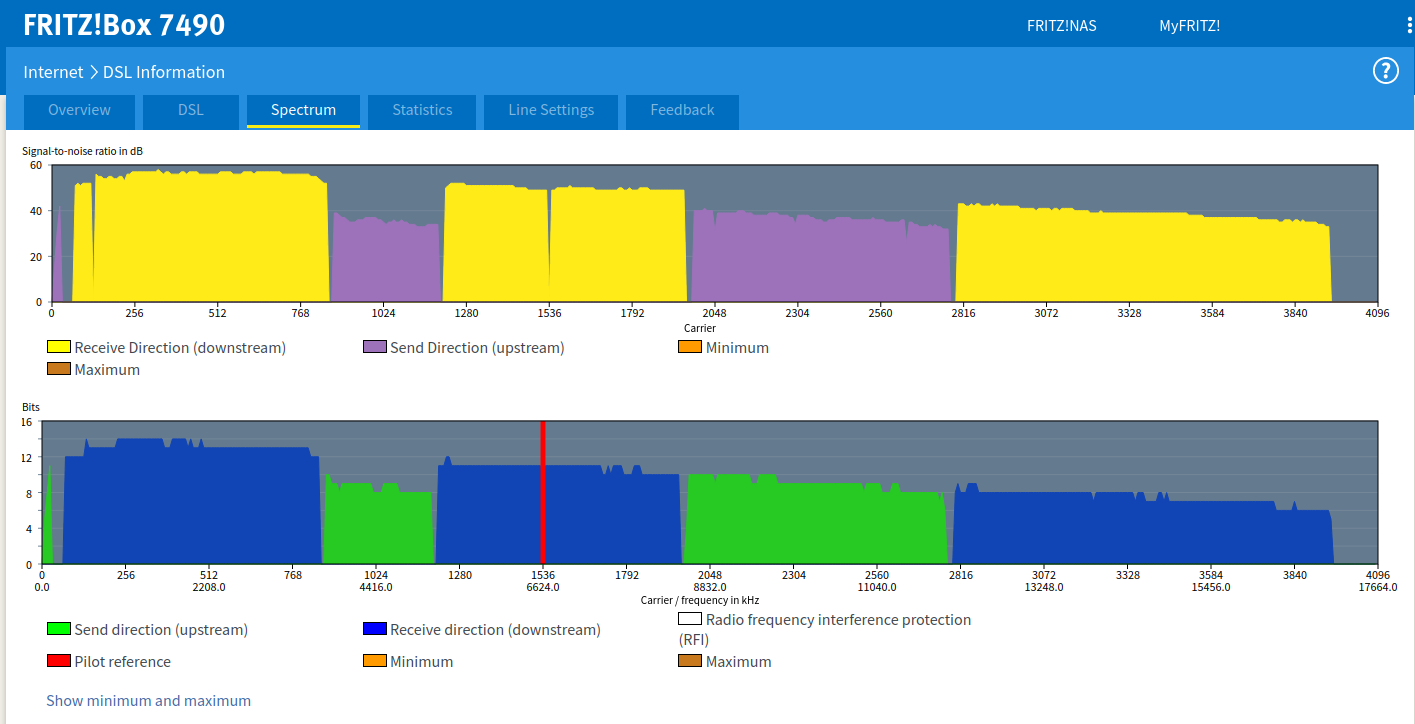Viewport: 1415px width, 724px height.
Task: Go to the Statistics tab
Action: 422,111
